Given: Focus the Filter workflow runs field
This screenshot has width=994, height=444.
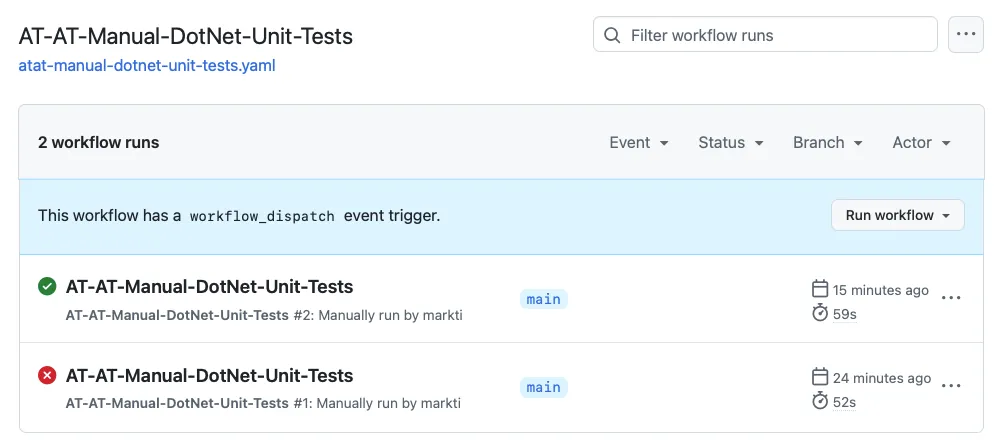Looking at the screenshot, I should point(765,35).
